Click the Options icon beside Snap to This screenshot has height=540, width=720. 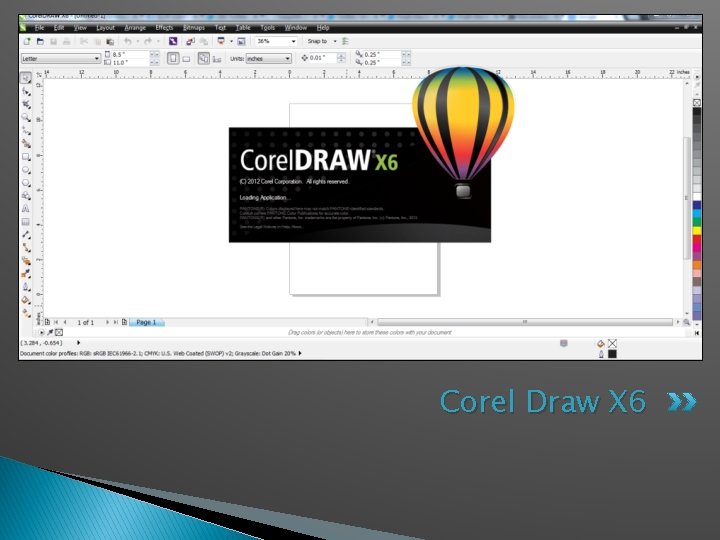click(346, 41)
